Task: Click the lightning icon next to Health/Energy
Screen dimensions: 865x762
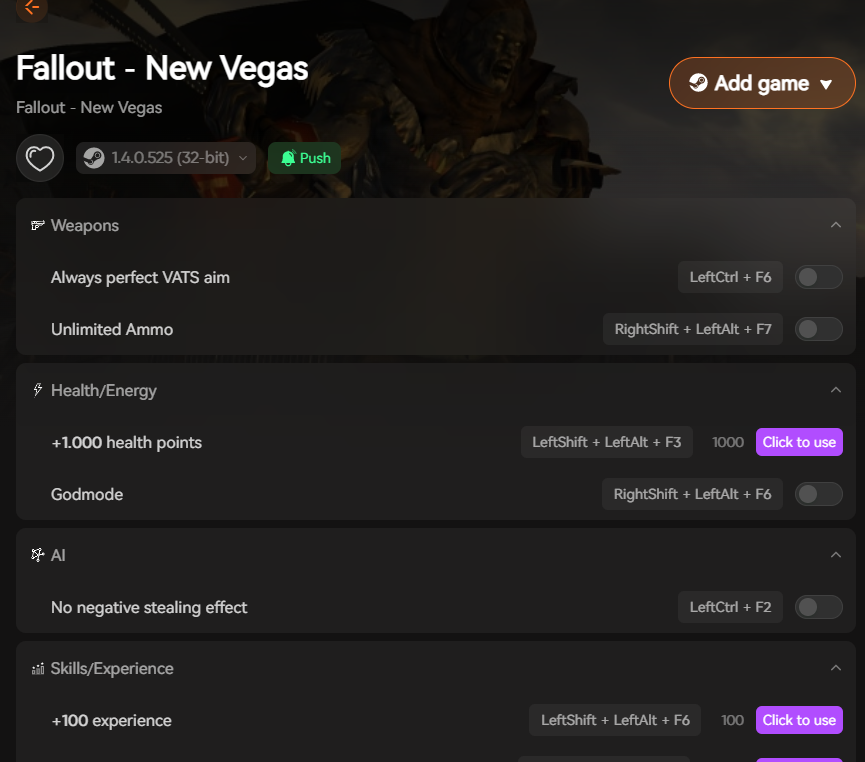Action: (37, 390)
